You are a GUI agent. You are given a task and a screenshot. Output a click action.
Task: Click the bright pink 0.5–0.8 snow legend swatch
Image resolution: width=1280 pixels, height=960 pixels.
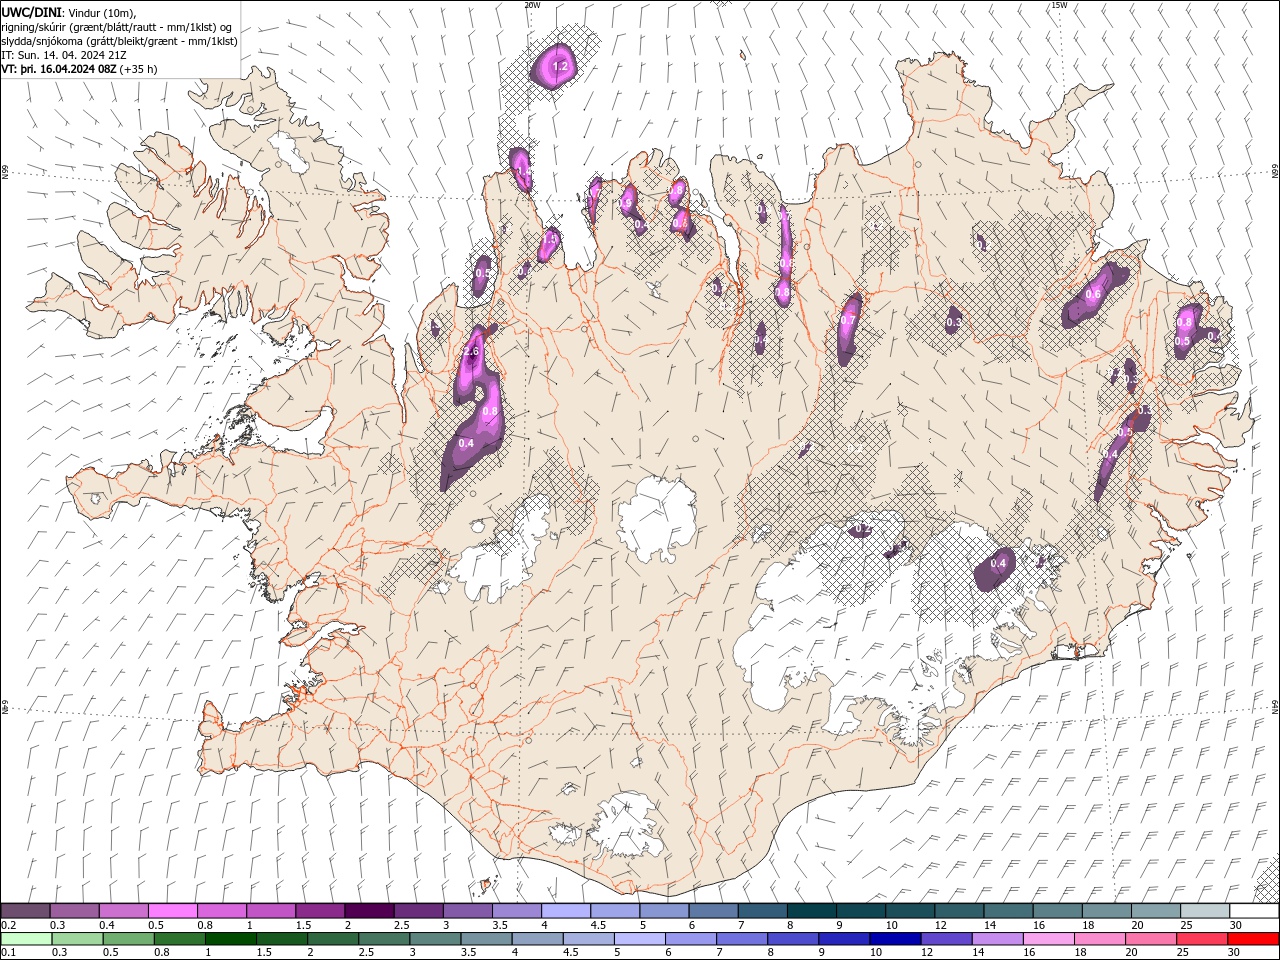click(x=172, y=911)
